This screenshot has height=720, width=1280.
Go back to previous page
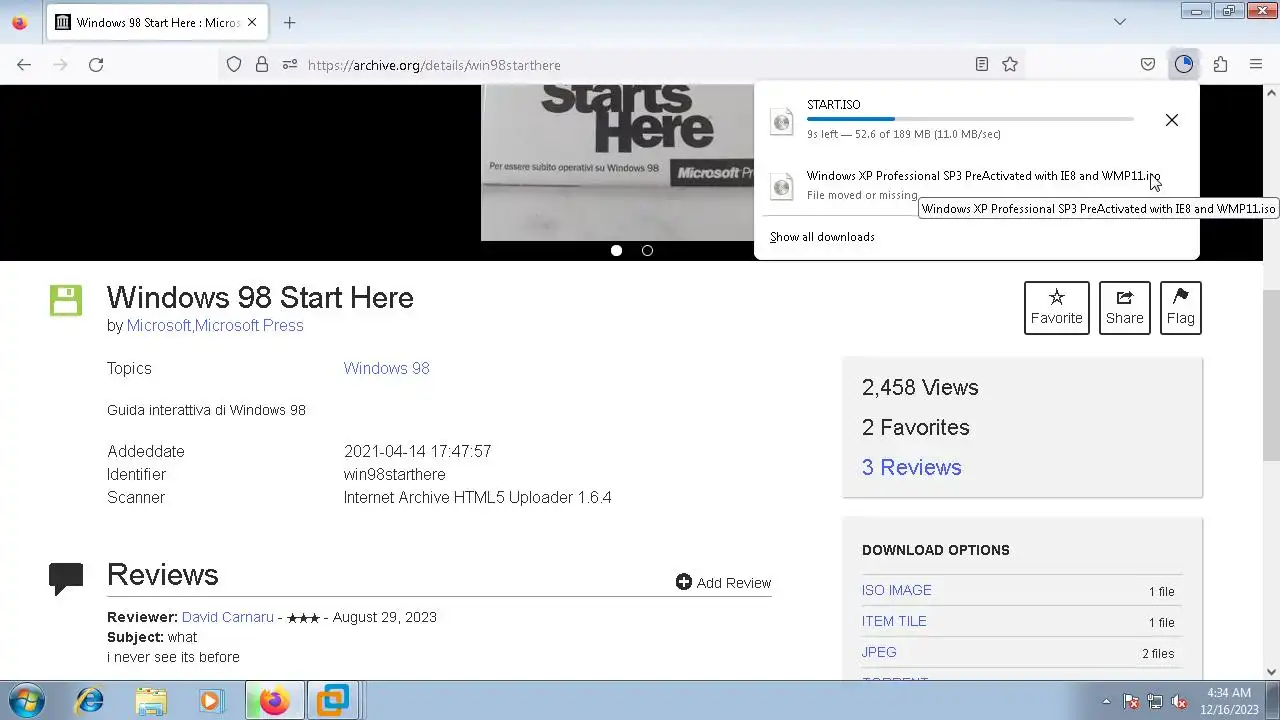coord(24,64)
